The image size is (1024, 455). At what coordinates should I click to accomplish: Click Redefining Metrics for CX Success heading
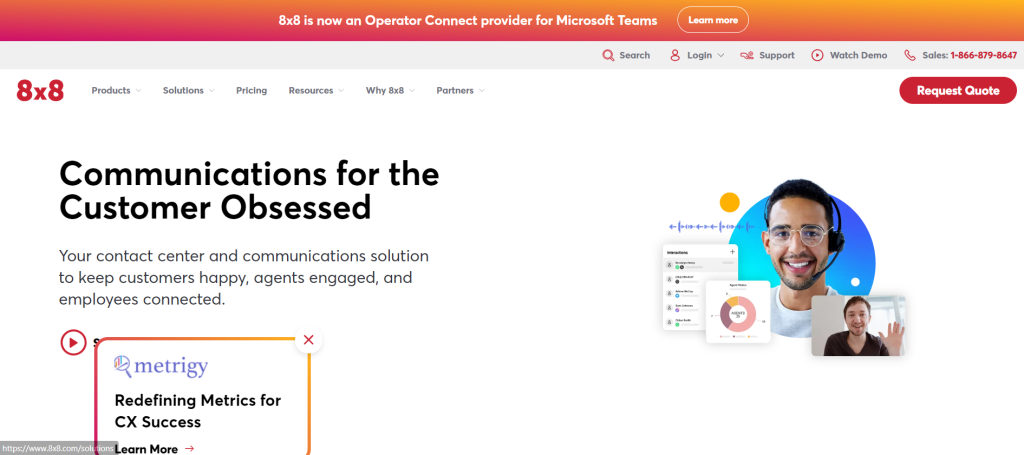[x=198, y=411]
